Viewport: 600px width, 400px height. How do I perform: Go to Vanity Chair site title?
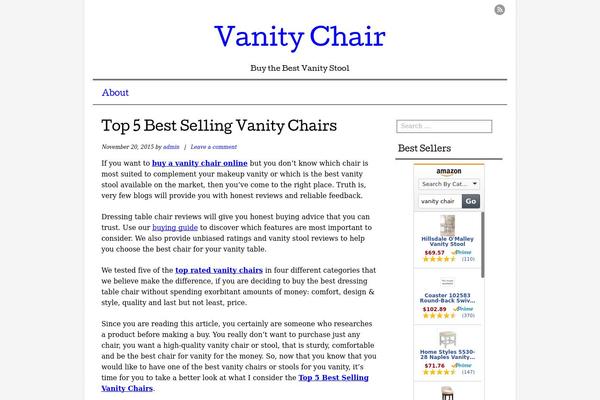point(300,37)
